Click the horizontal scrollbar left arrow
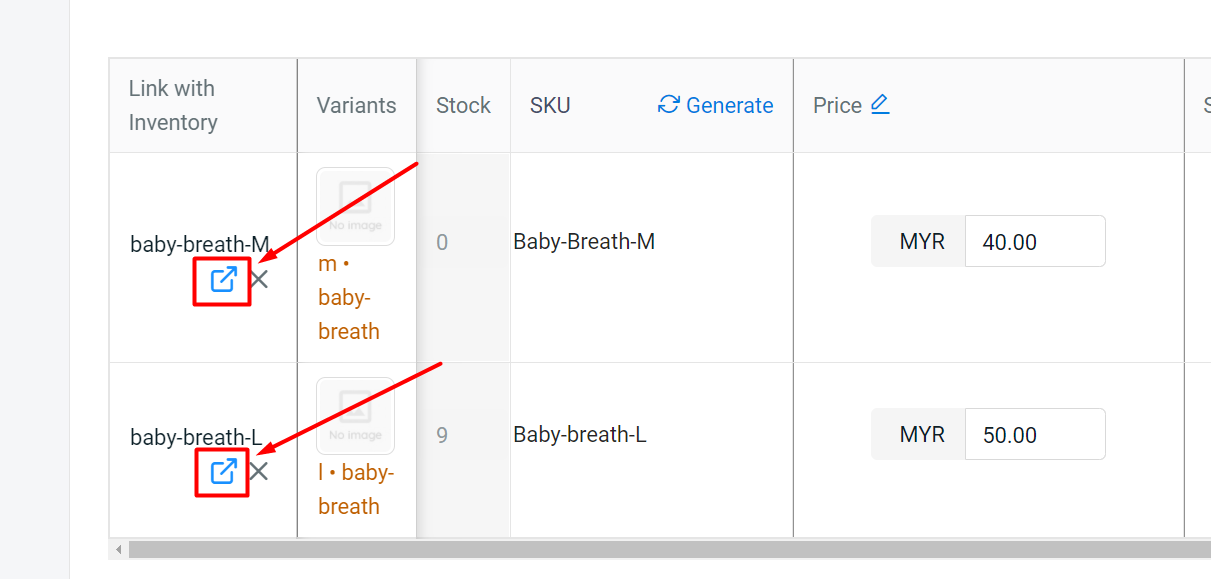 (119, 549)
